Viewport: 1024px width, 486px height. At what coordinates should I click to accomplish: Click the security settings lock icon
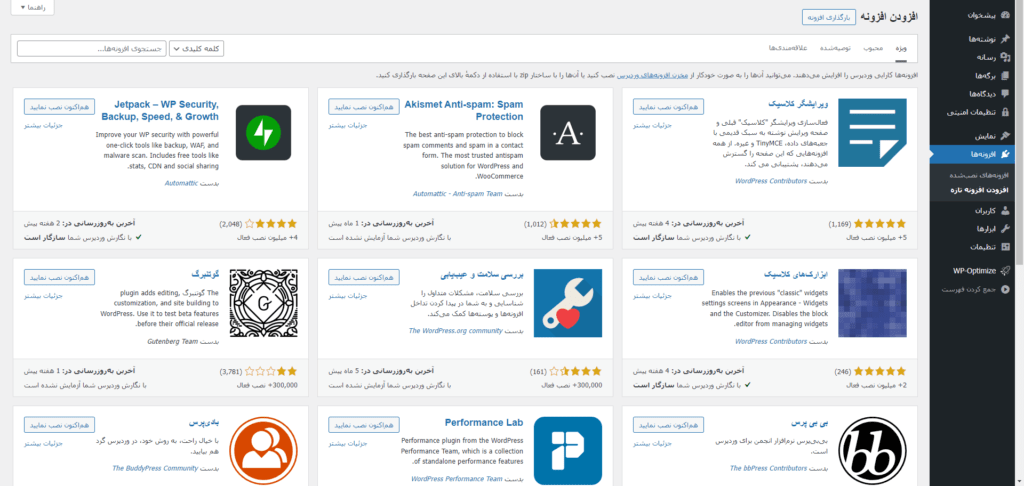(1004, 112)
